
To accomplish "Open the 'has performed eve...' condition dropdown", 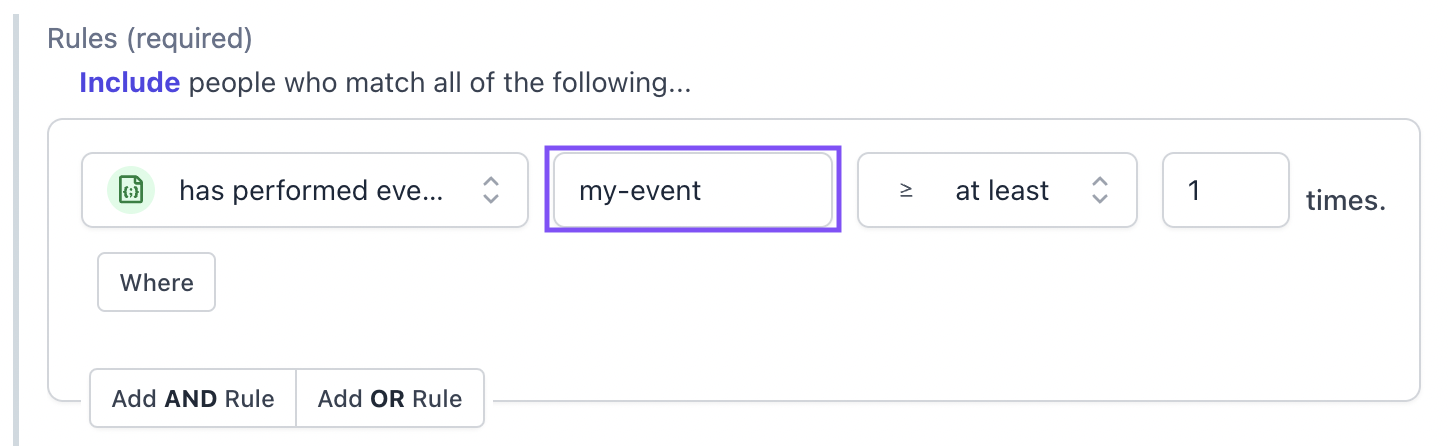I will (305, 190).
